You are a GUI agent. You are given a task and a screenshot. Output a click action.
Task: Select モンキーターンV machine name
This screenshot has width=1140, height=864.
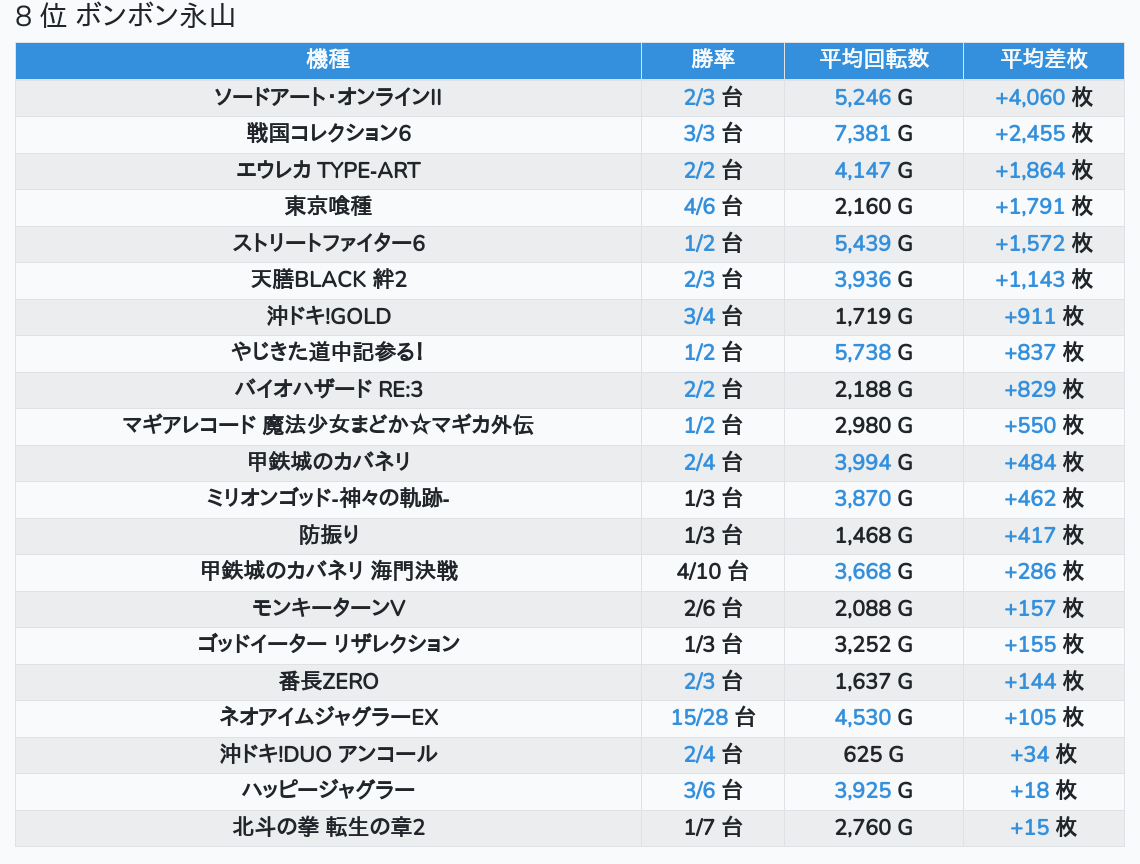[x=328, y=608]
